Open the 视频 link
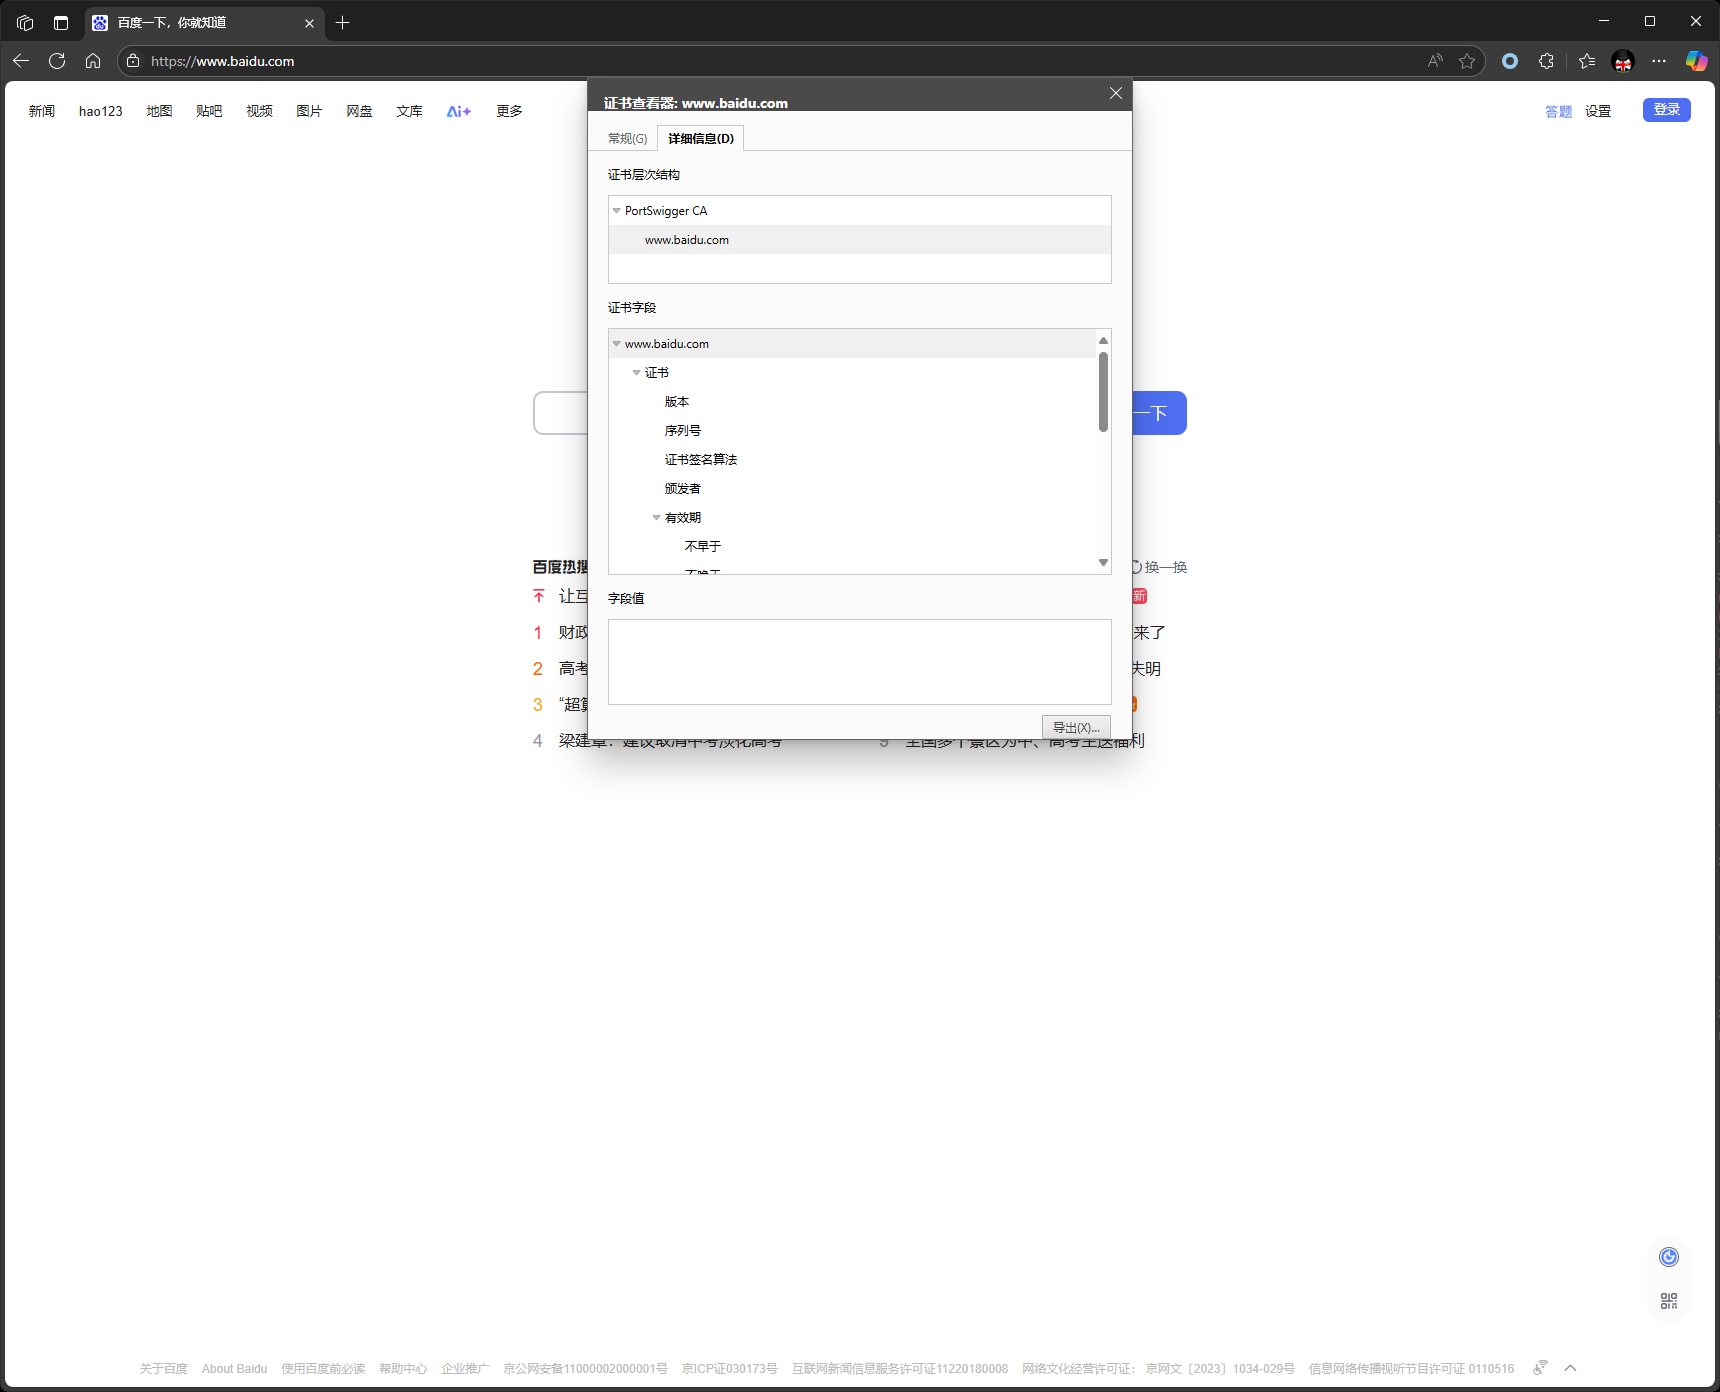Image resolution: width=1720 pixels, height=1392 pixels. 259,111
